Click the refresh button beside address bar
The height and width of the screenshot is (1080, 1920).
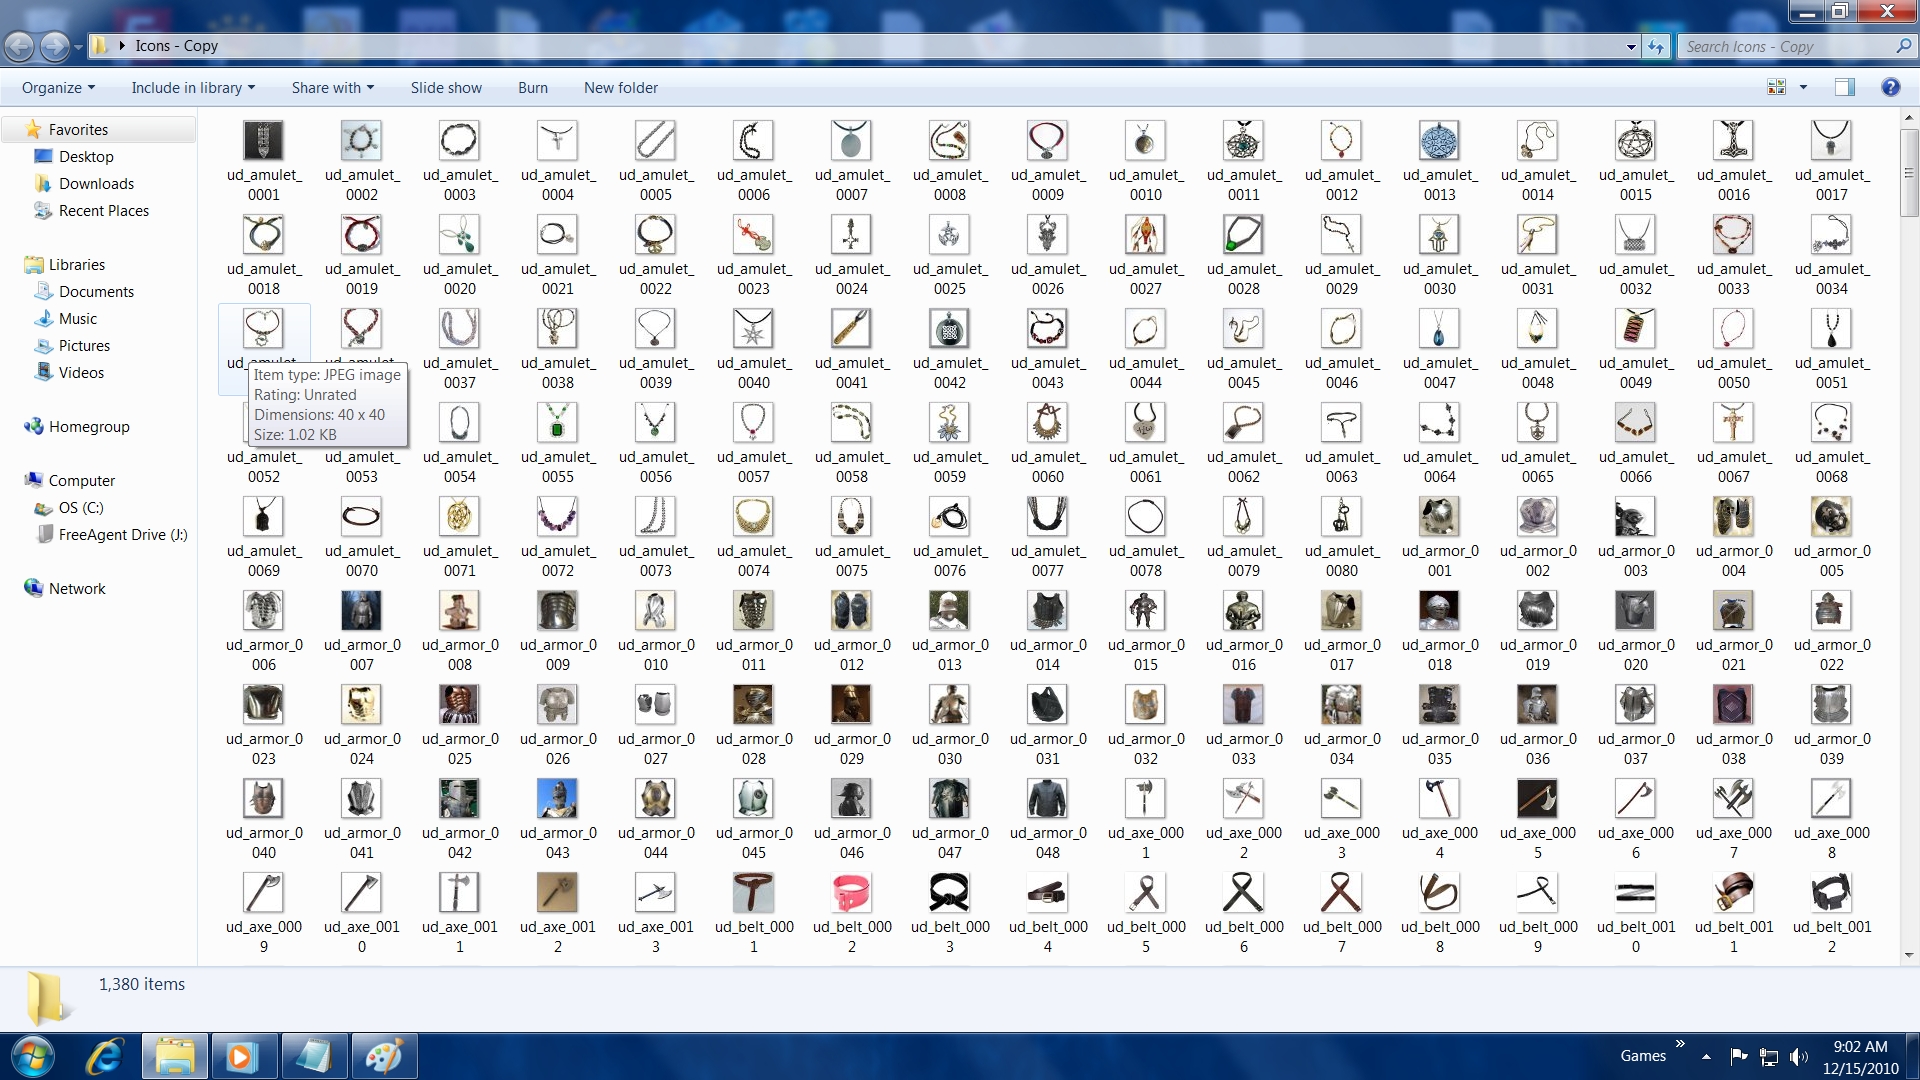[1657, 46]
